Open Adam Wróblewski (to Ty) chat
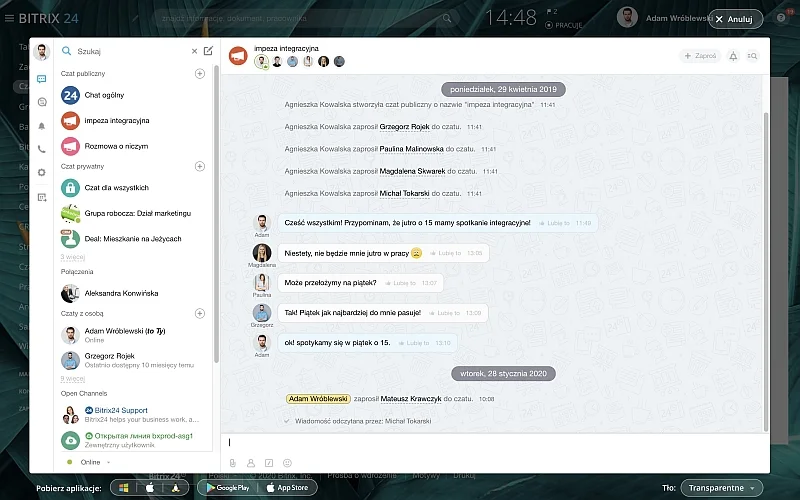This screenshot has height=500, width=800. point(133,335)
